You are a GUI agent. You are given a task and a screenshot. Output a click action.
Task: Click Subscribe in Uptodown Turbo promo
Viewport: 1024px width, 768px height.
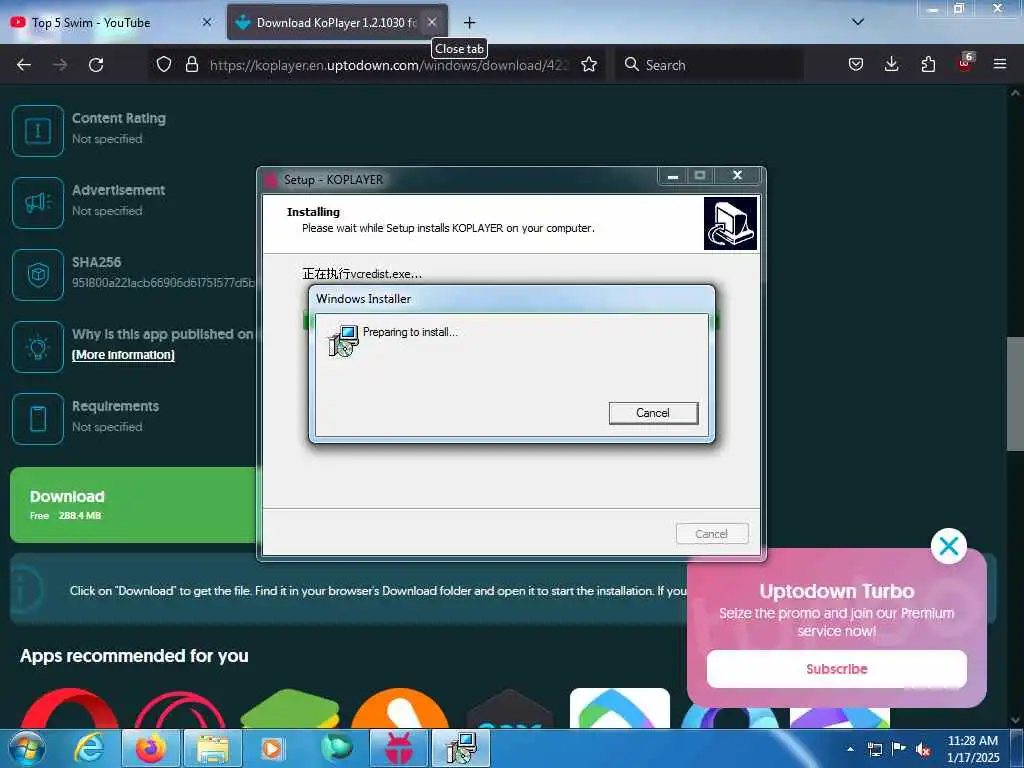coord(837,669)
